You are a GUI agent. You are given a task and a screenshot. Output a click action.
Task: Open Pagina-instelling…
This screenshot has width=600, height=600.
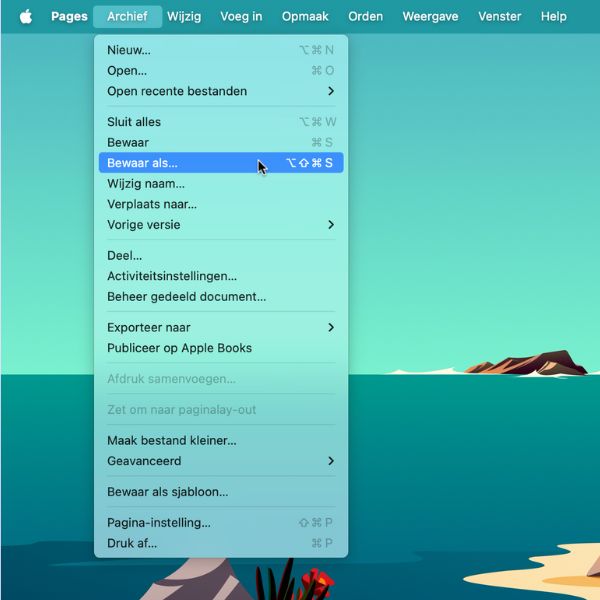click(x=221, y=523)
